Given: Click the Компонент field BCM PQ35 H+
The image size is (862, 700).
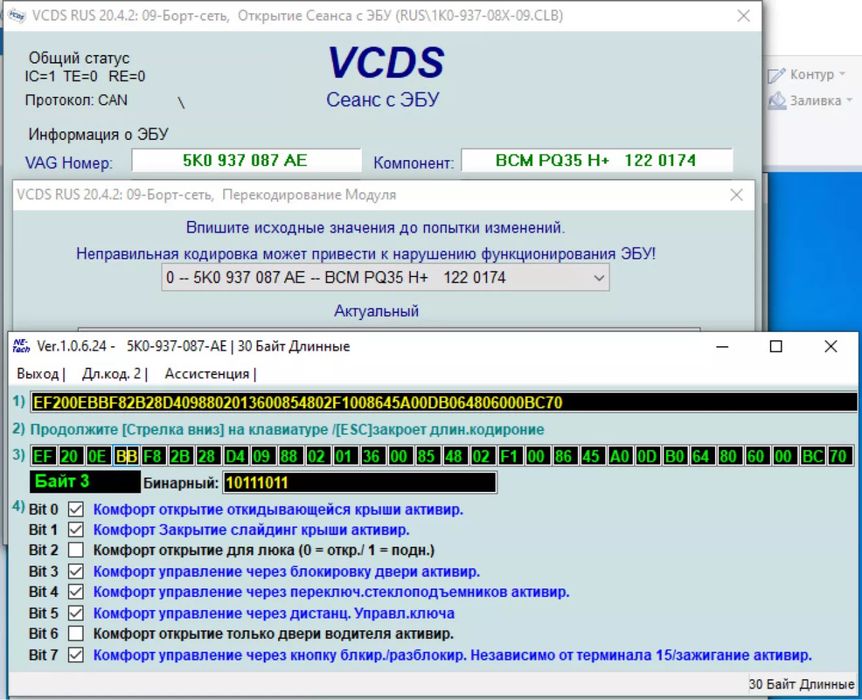Looking at the screenshot, I should tap(596, 161).
